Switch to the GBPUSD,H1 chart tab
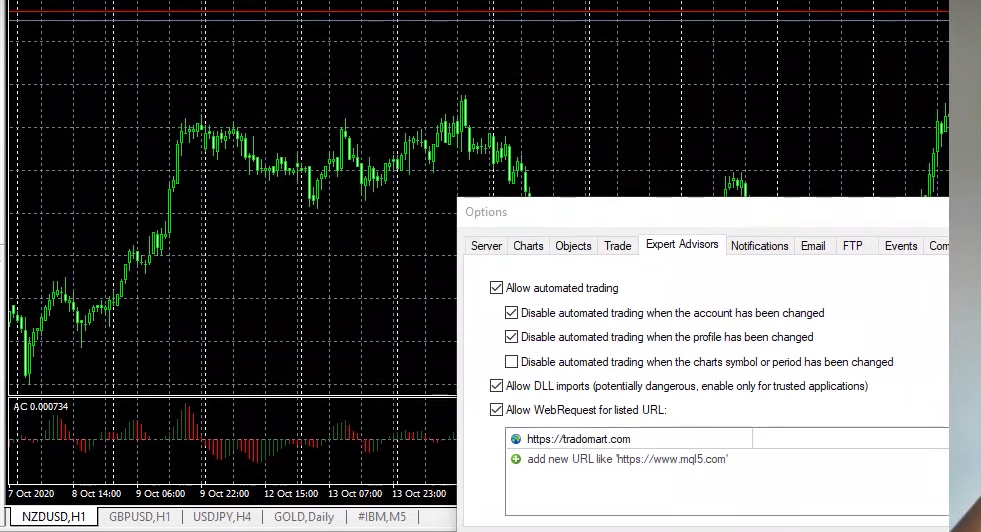 (140, 517)
